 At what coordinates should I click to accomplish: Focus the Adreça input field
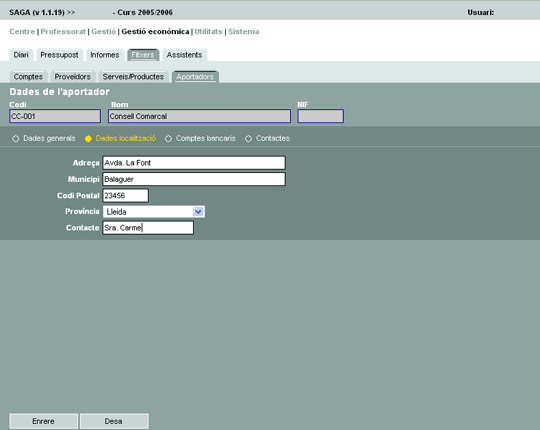194,163
